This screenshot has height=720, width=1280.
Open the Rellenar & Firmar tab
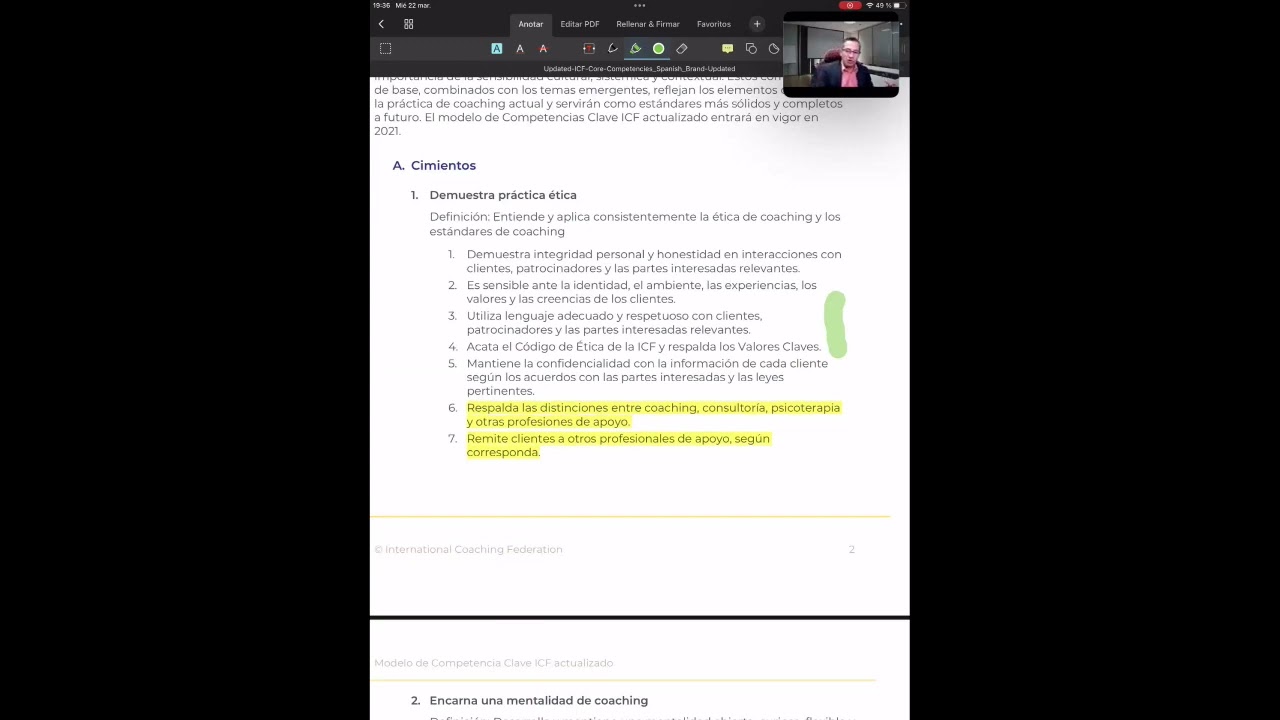[648, 24]
